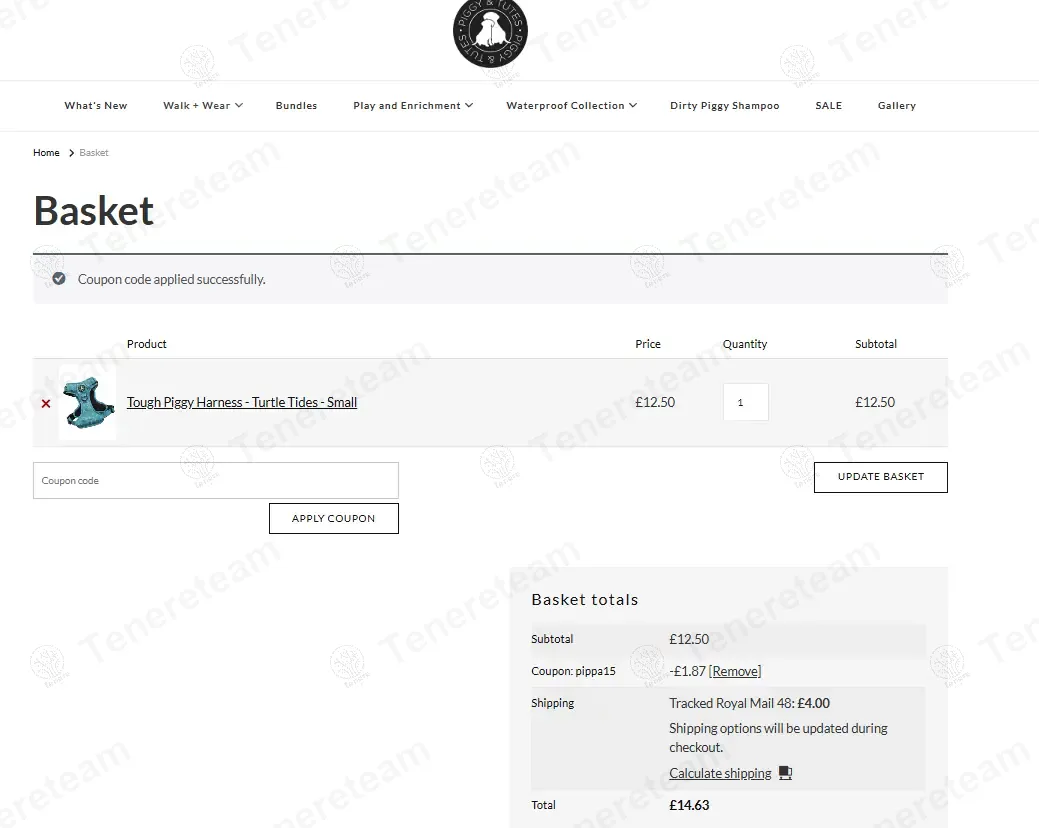The height and width of the screenshot is (828, 1039).
Task: Click the 'Coupon code applied successfully' message
Action: (172, 279)
